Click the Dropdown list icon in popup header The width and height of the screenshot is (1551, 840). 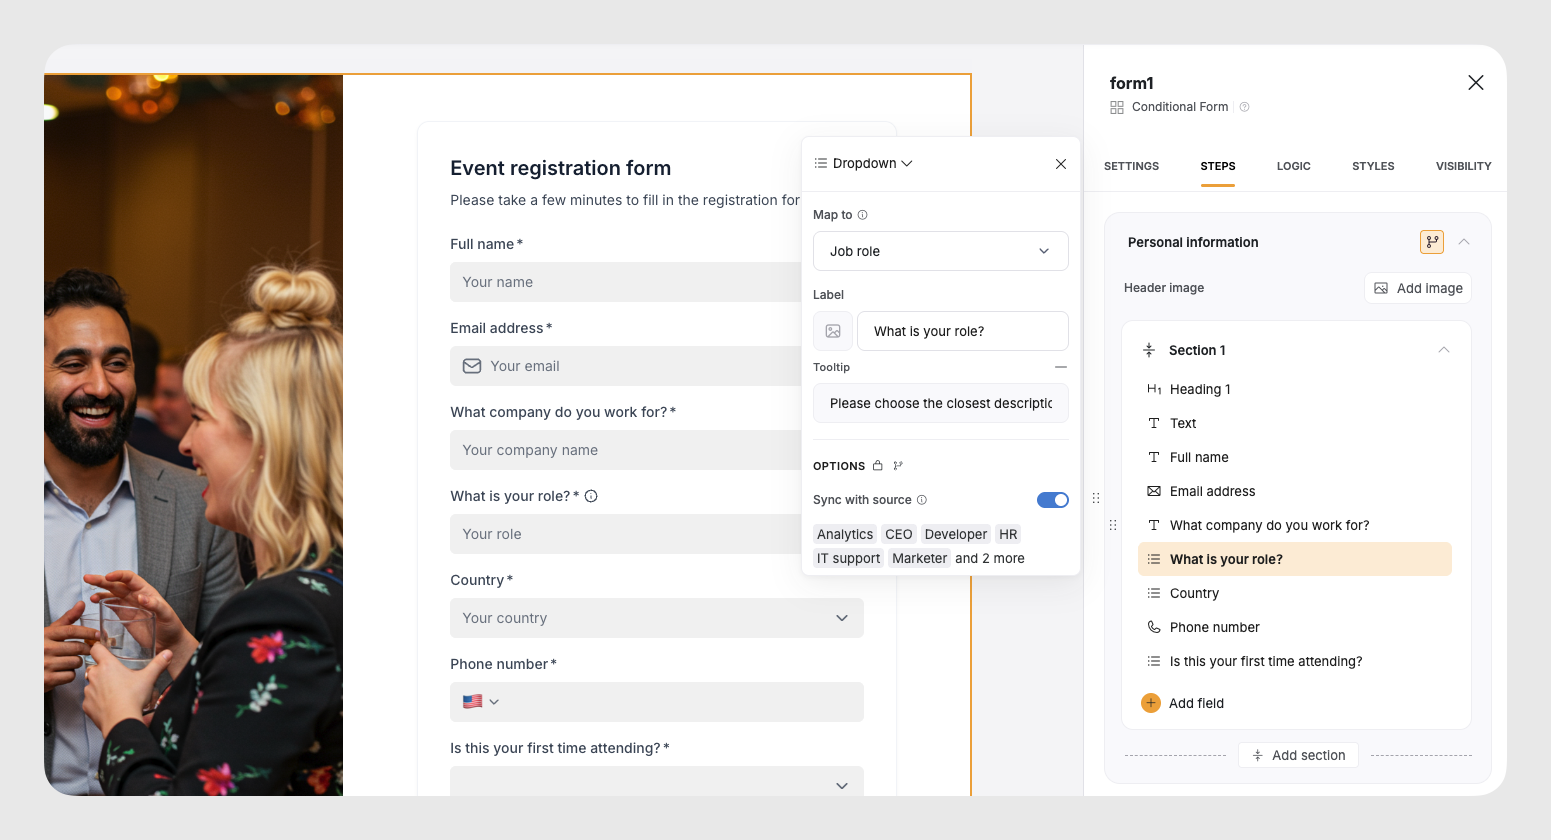(x=821, y=163)
